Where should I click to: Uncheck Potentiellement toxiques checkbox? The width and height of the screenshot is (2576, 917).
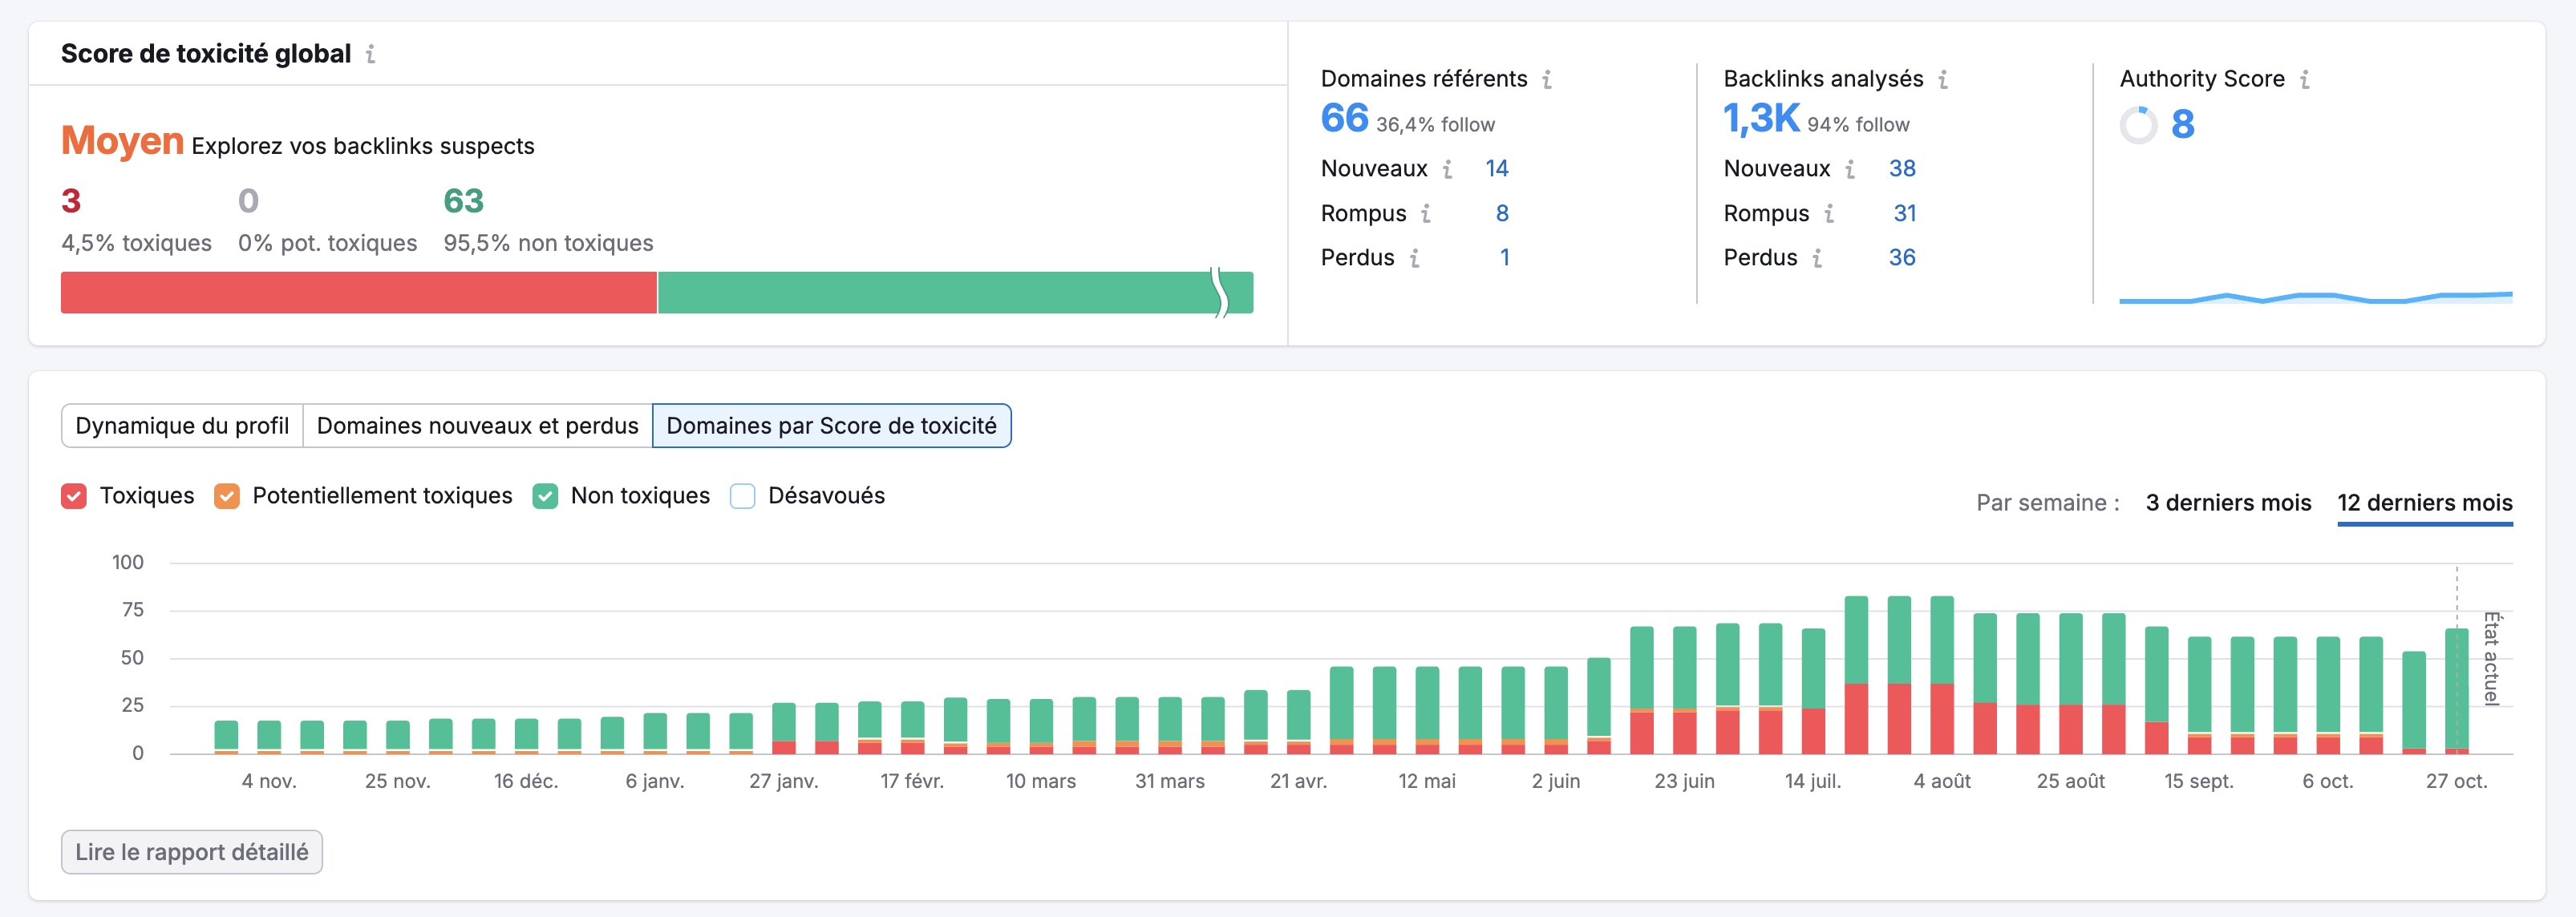(x=227, y=496)
